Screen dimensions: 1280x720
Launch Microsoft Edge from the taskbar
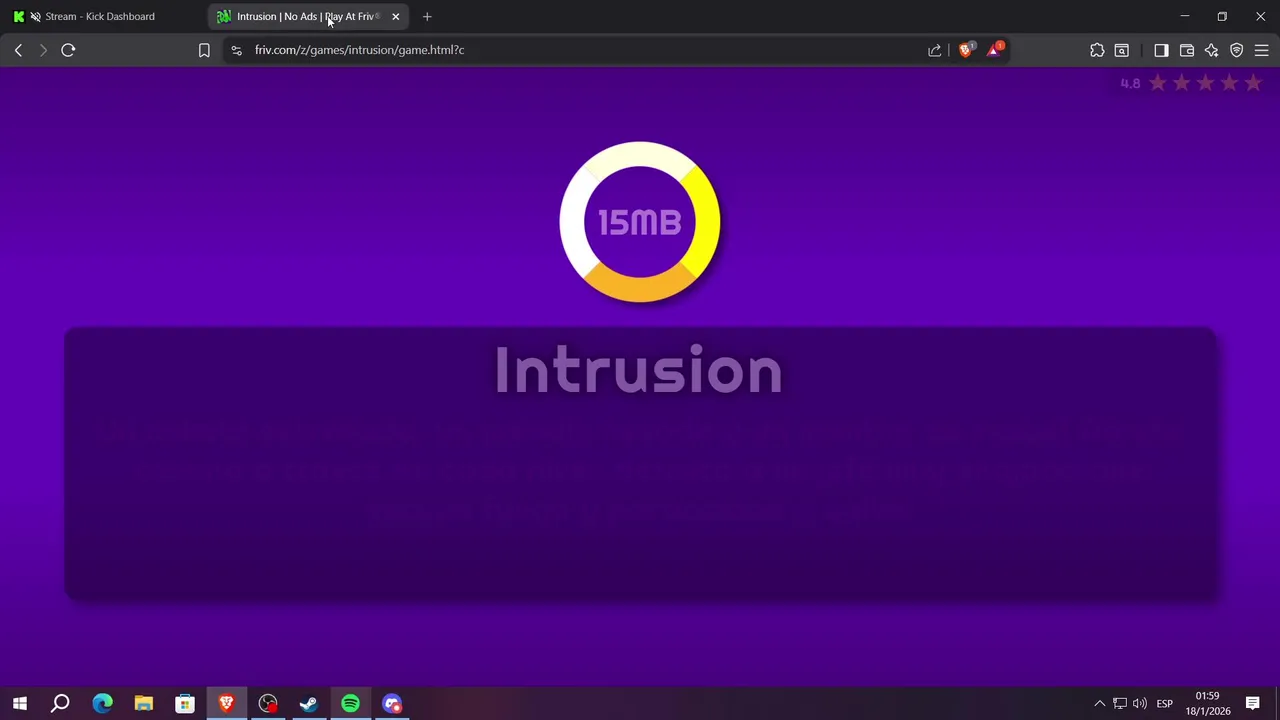(x=102, y=704)
